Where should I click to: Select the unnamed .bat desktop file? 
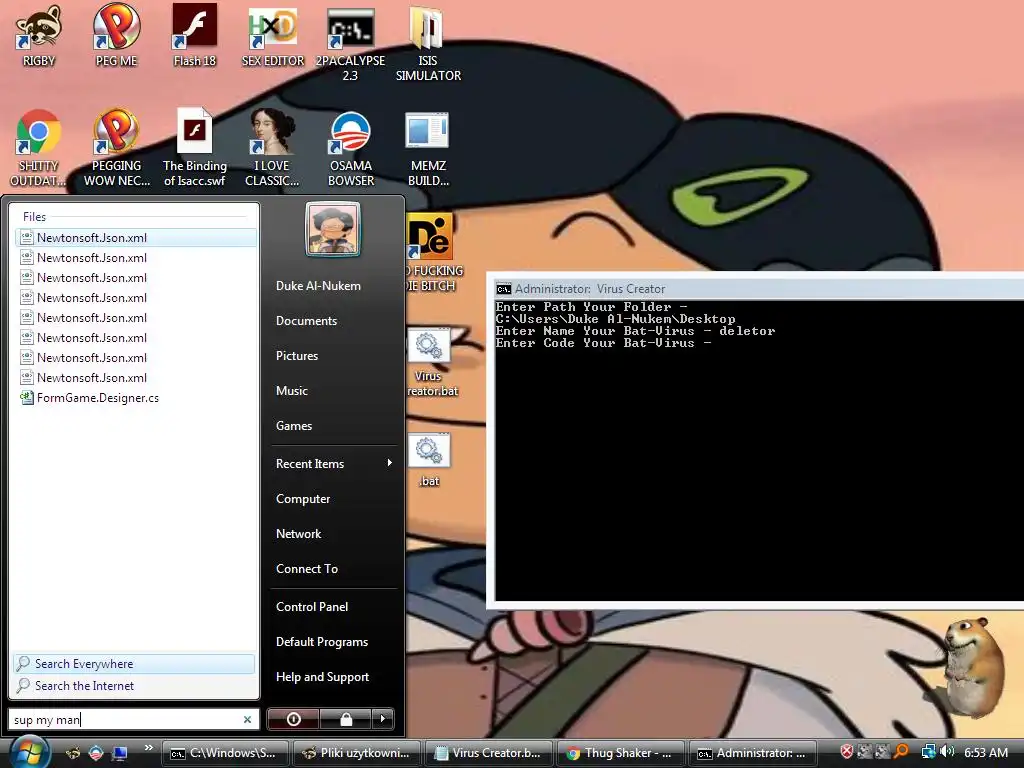coord(429,460)
